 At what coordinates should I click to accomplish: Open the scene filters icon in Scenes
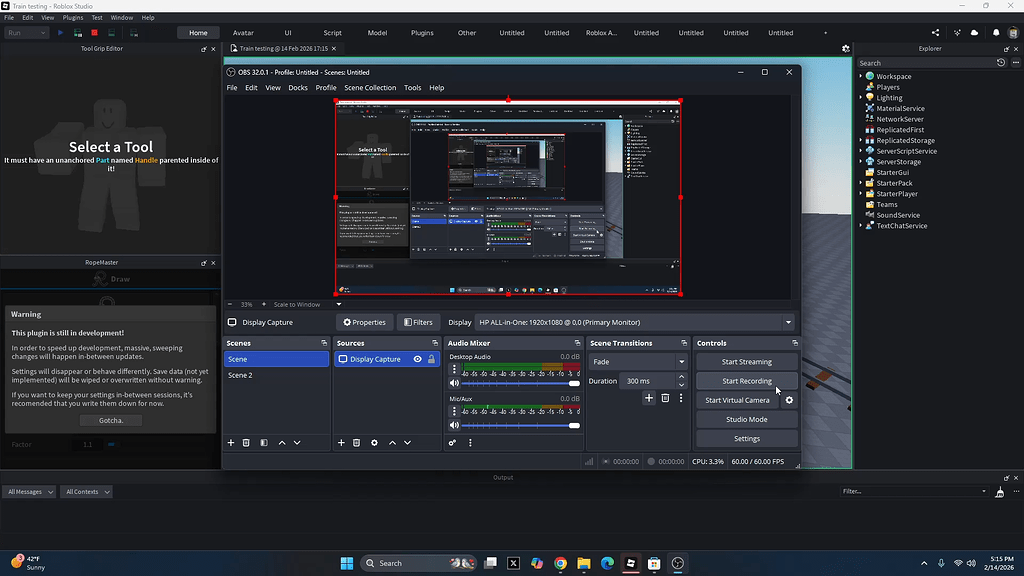(264, 443)
